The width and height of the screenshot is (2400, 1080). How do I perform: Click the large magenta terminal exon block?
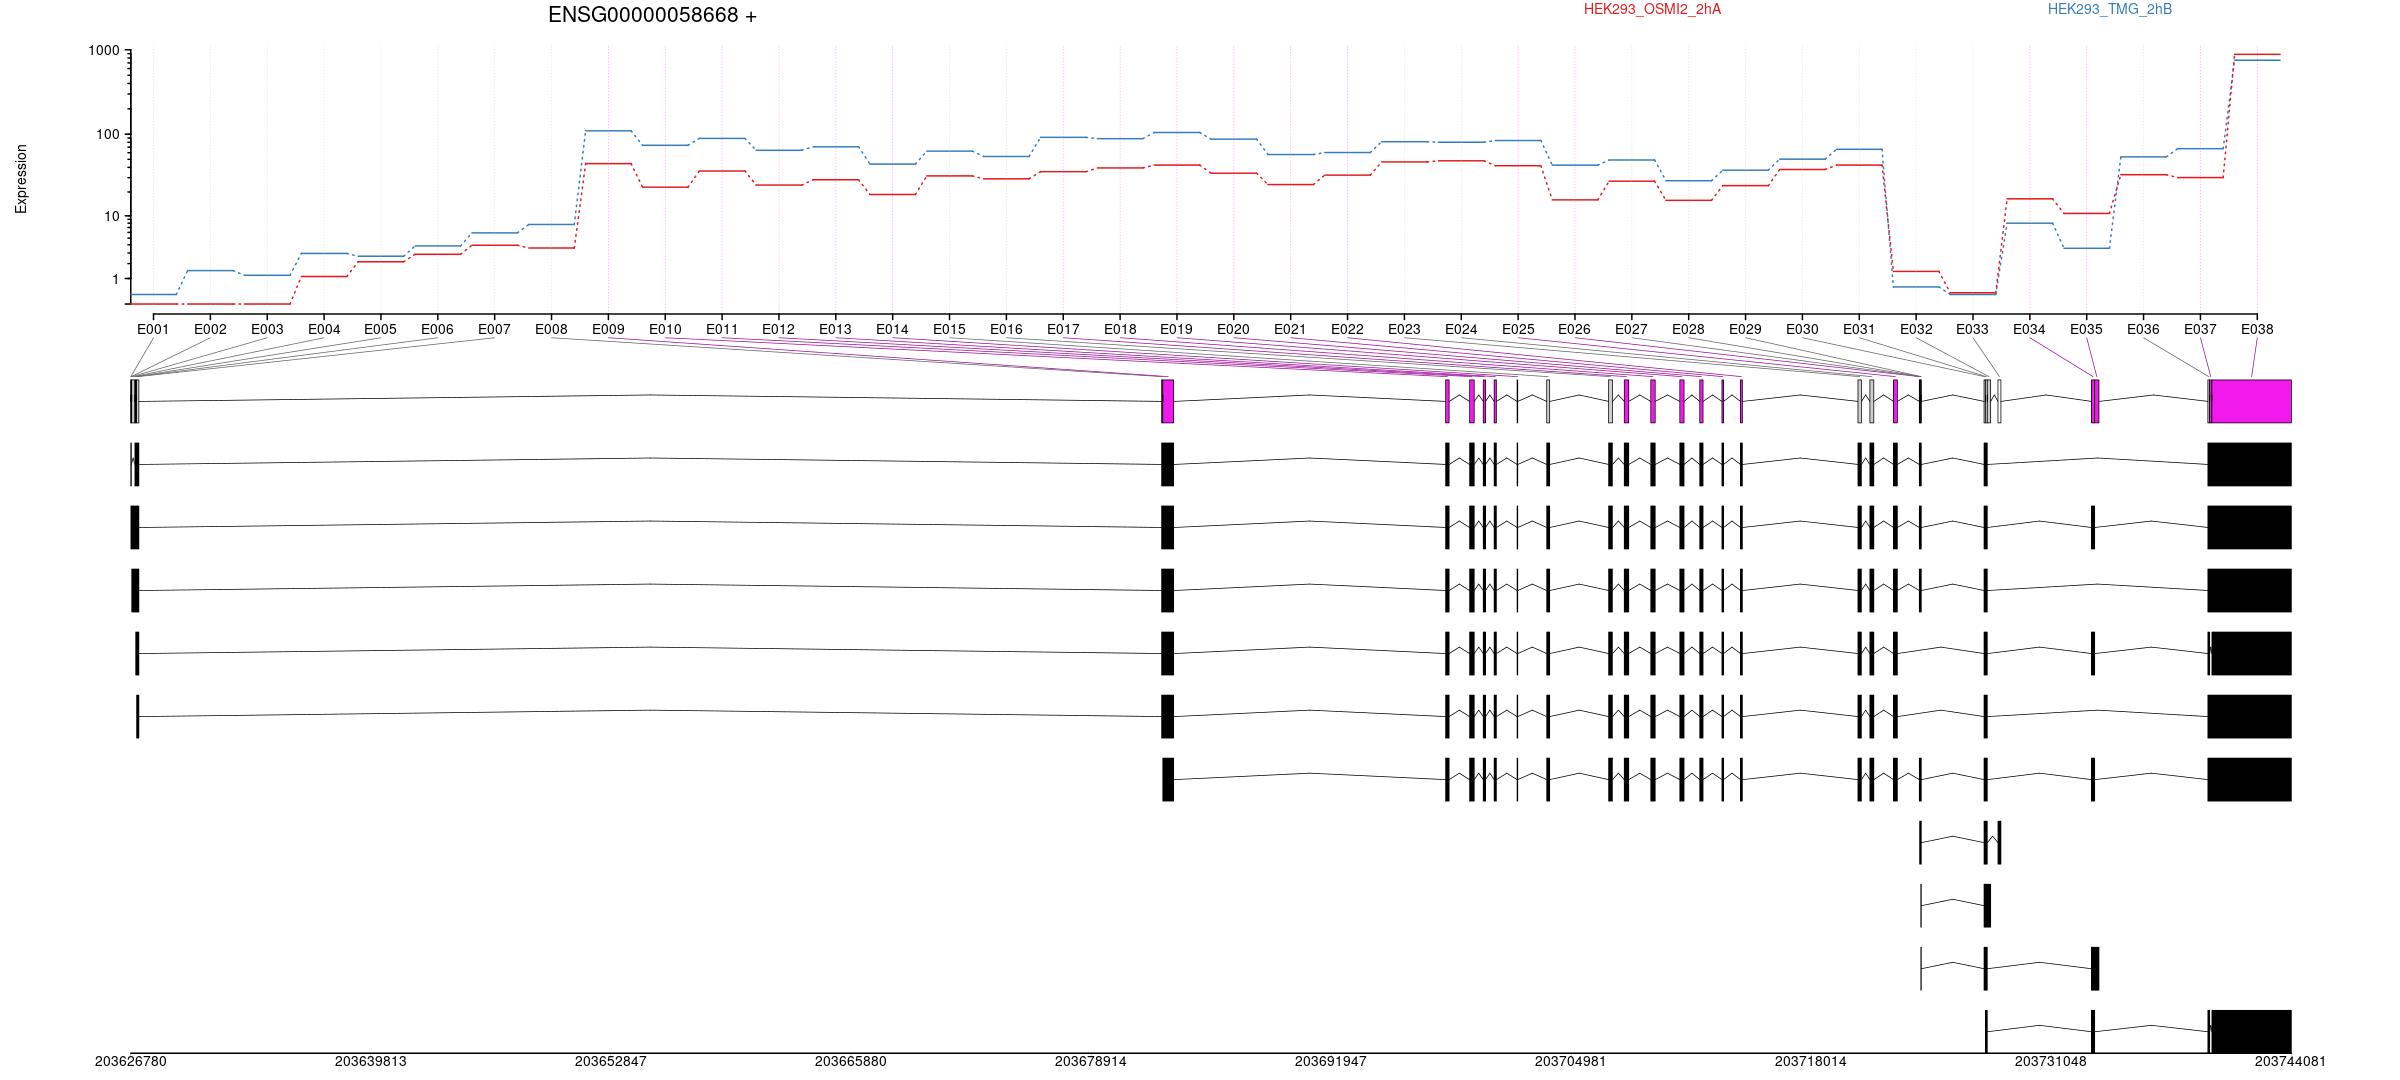coord(2251,401)
